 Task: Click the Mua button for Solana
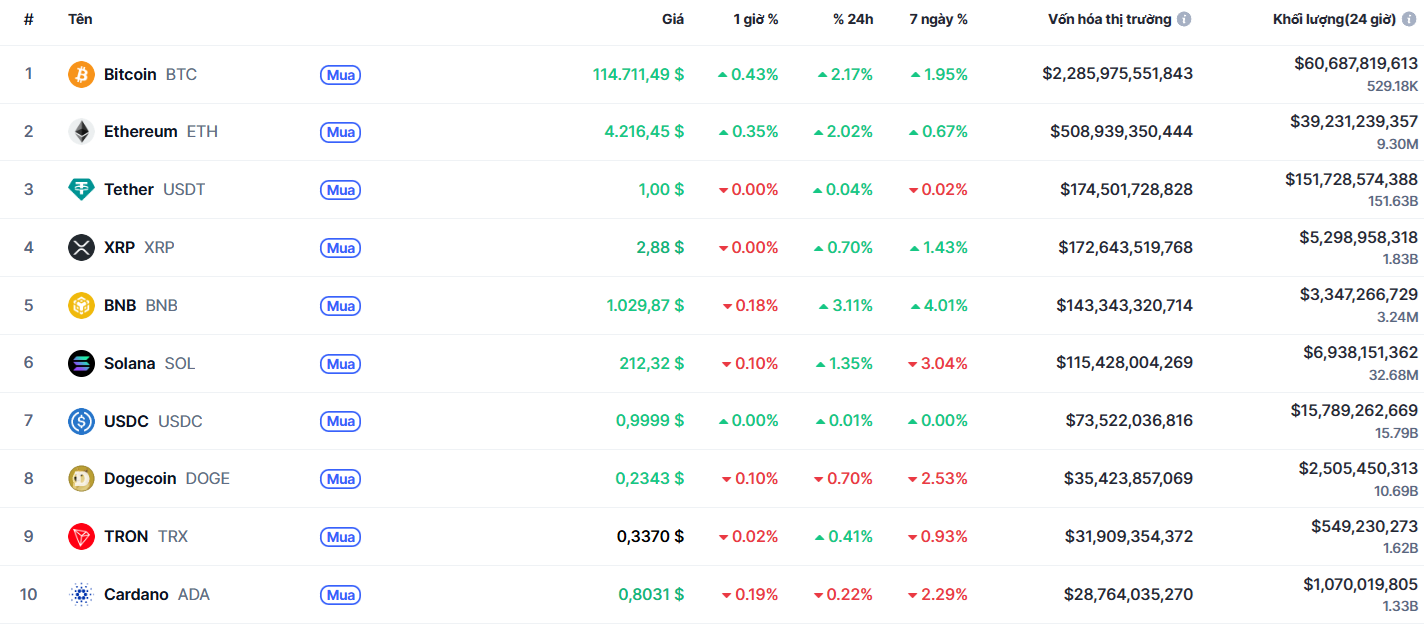[x=340, y=363]
